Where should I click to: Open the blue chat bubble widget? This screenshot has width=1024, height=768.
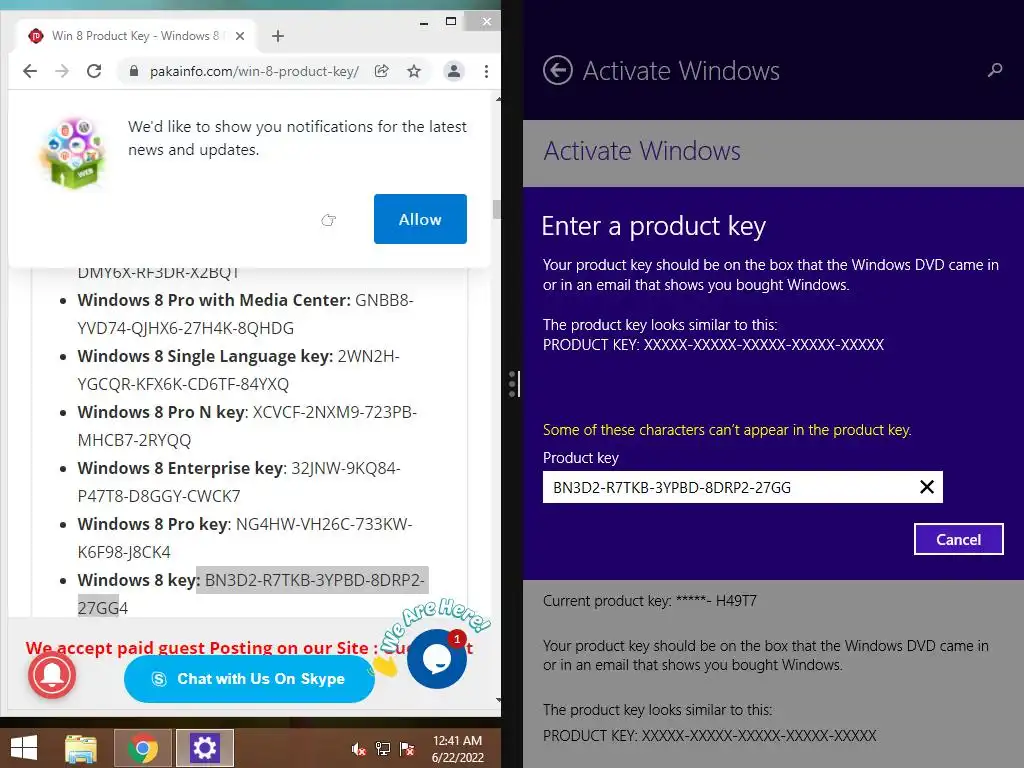(437, 659)
